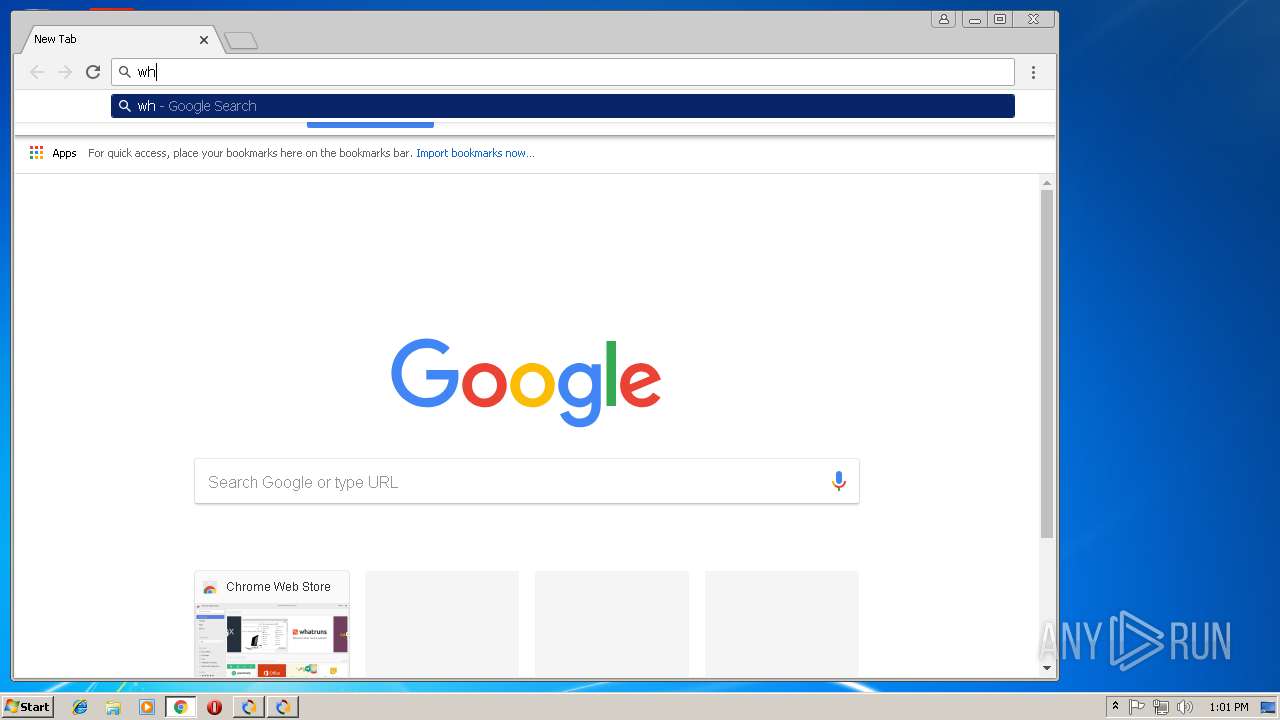Viewport: 1280px width, 720px height.
Task: Close the New Tab tab with X
Action: tap(204, 40)
